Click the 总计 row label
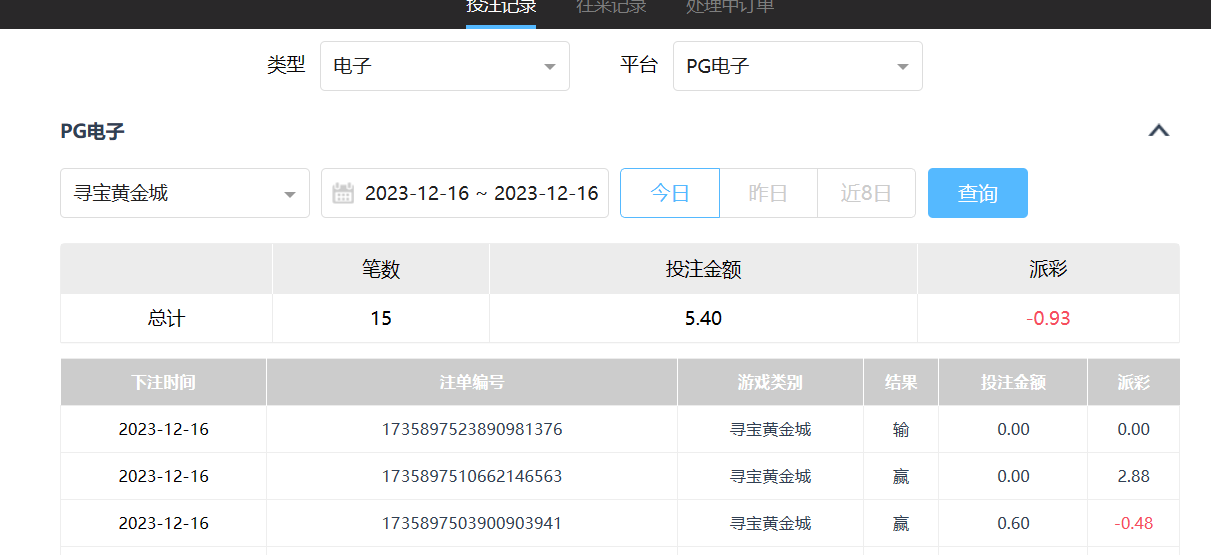 tap(166, 319)
